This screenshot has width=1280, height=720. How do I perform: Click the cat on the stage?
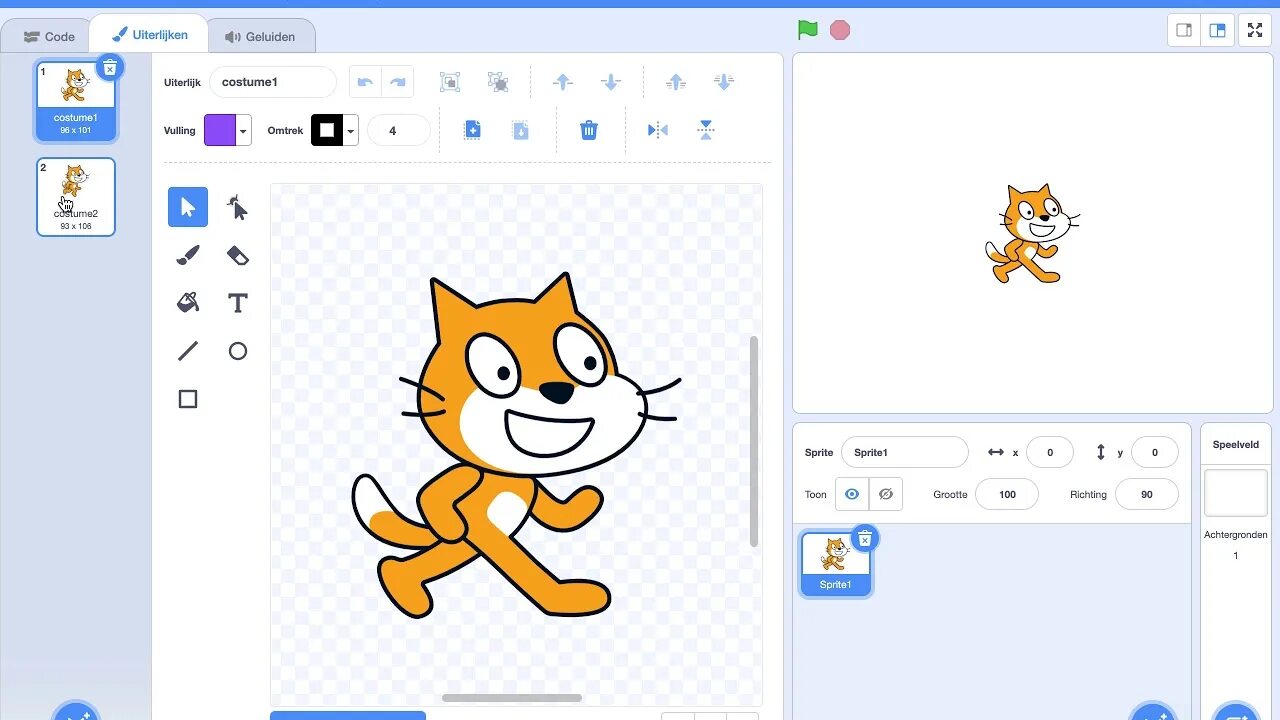coord(1031,234)
